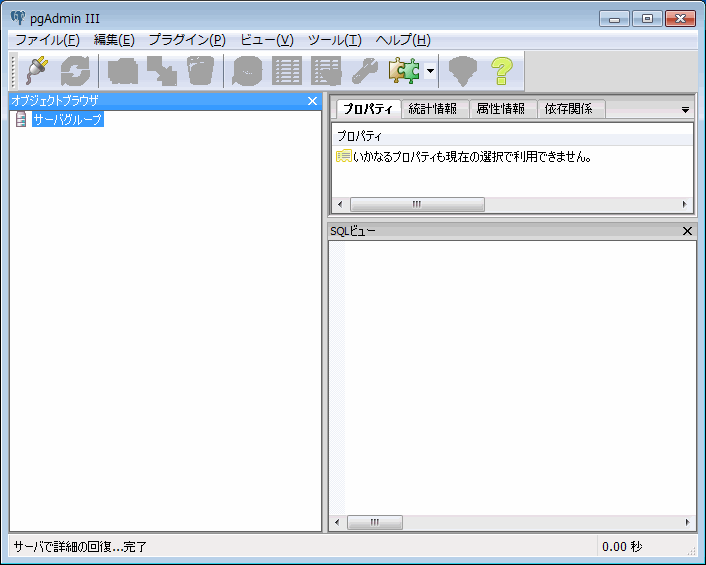706x565 pixels.
Task: Click the pgAdmin elephant title bar icon
Action: click(18, 18)
